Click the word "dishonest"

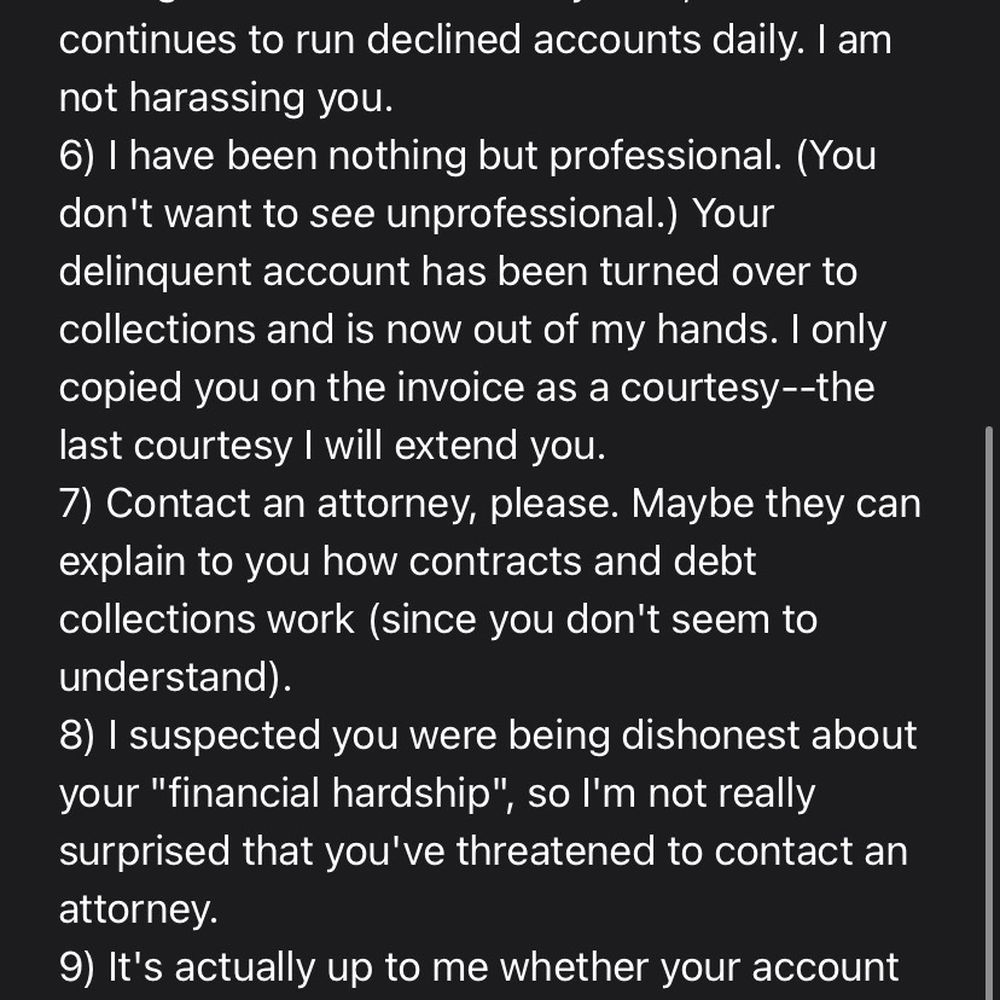tap(710, 735)
